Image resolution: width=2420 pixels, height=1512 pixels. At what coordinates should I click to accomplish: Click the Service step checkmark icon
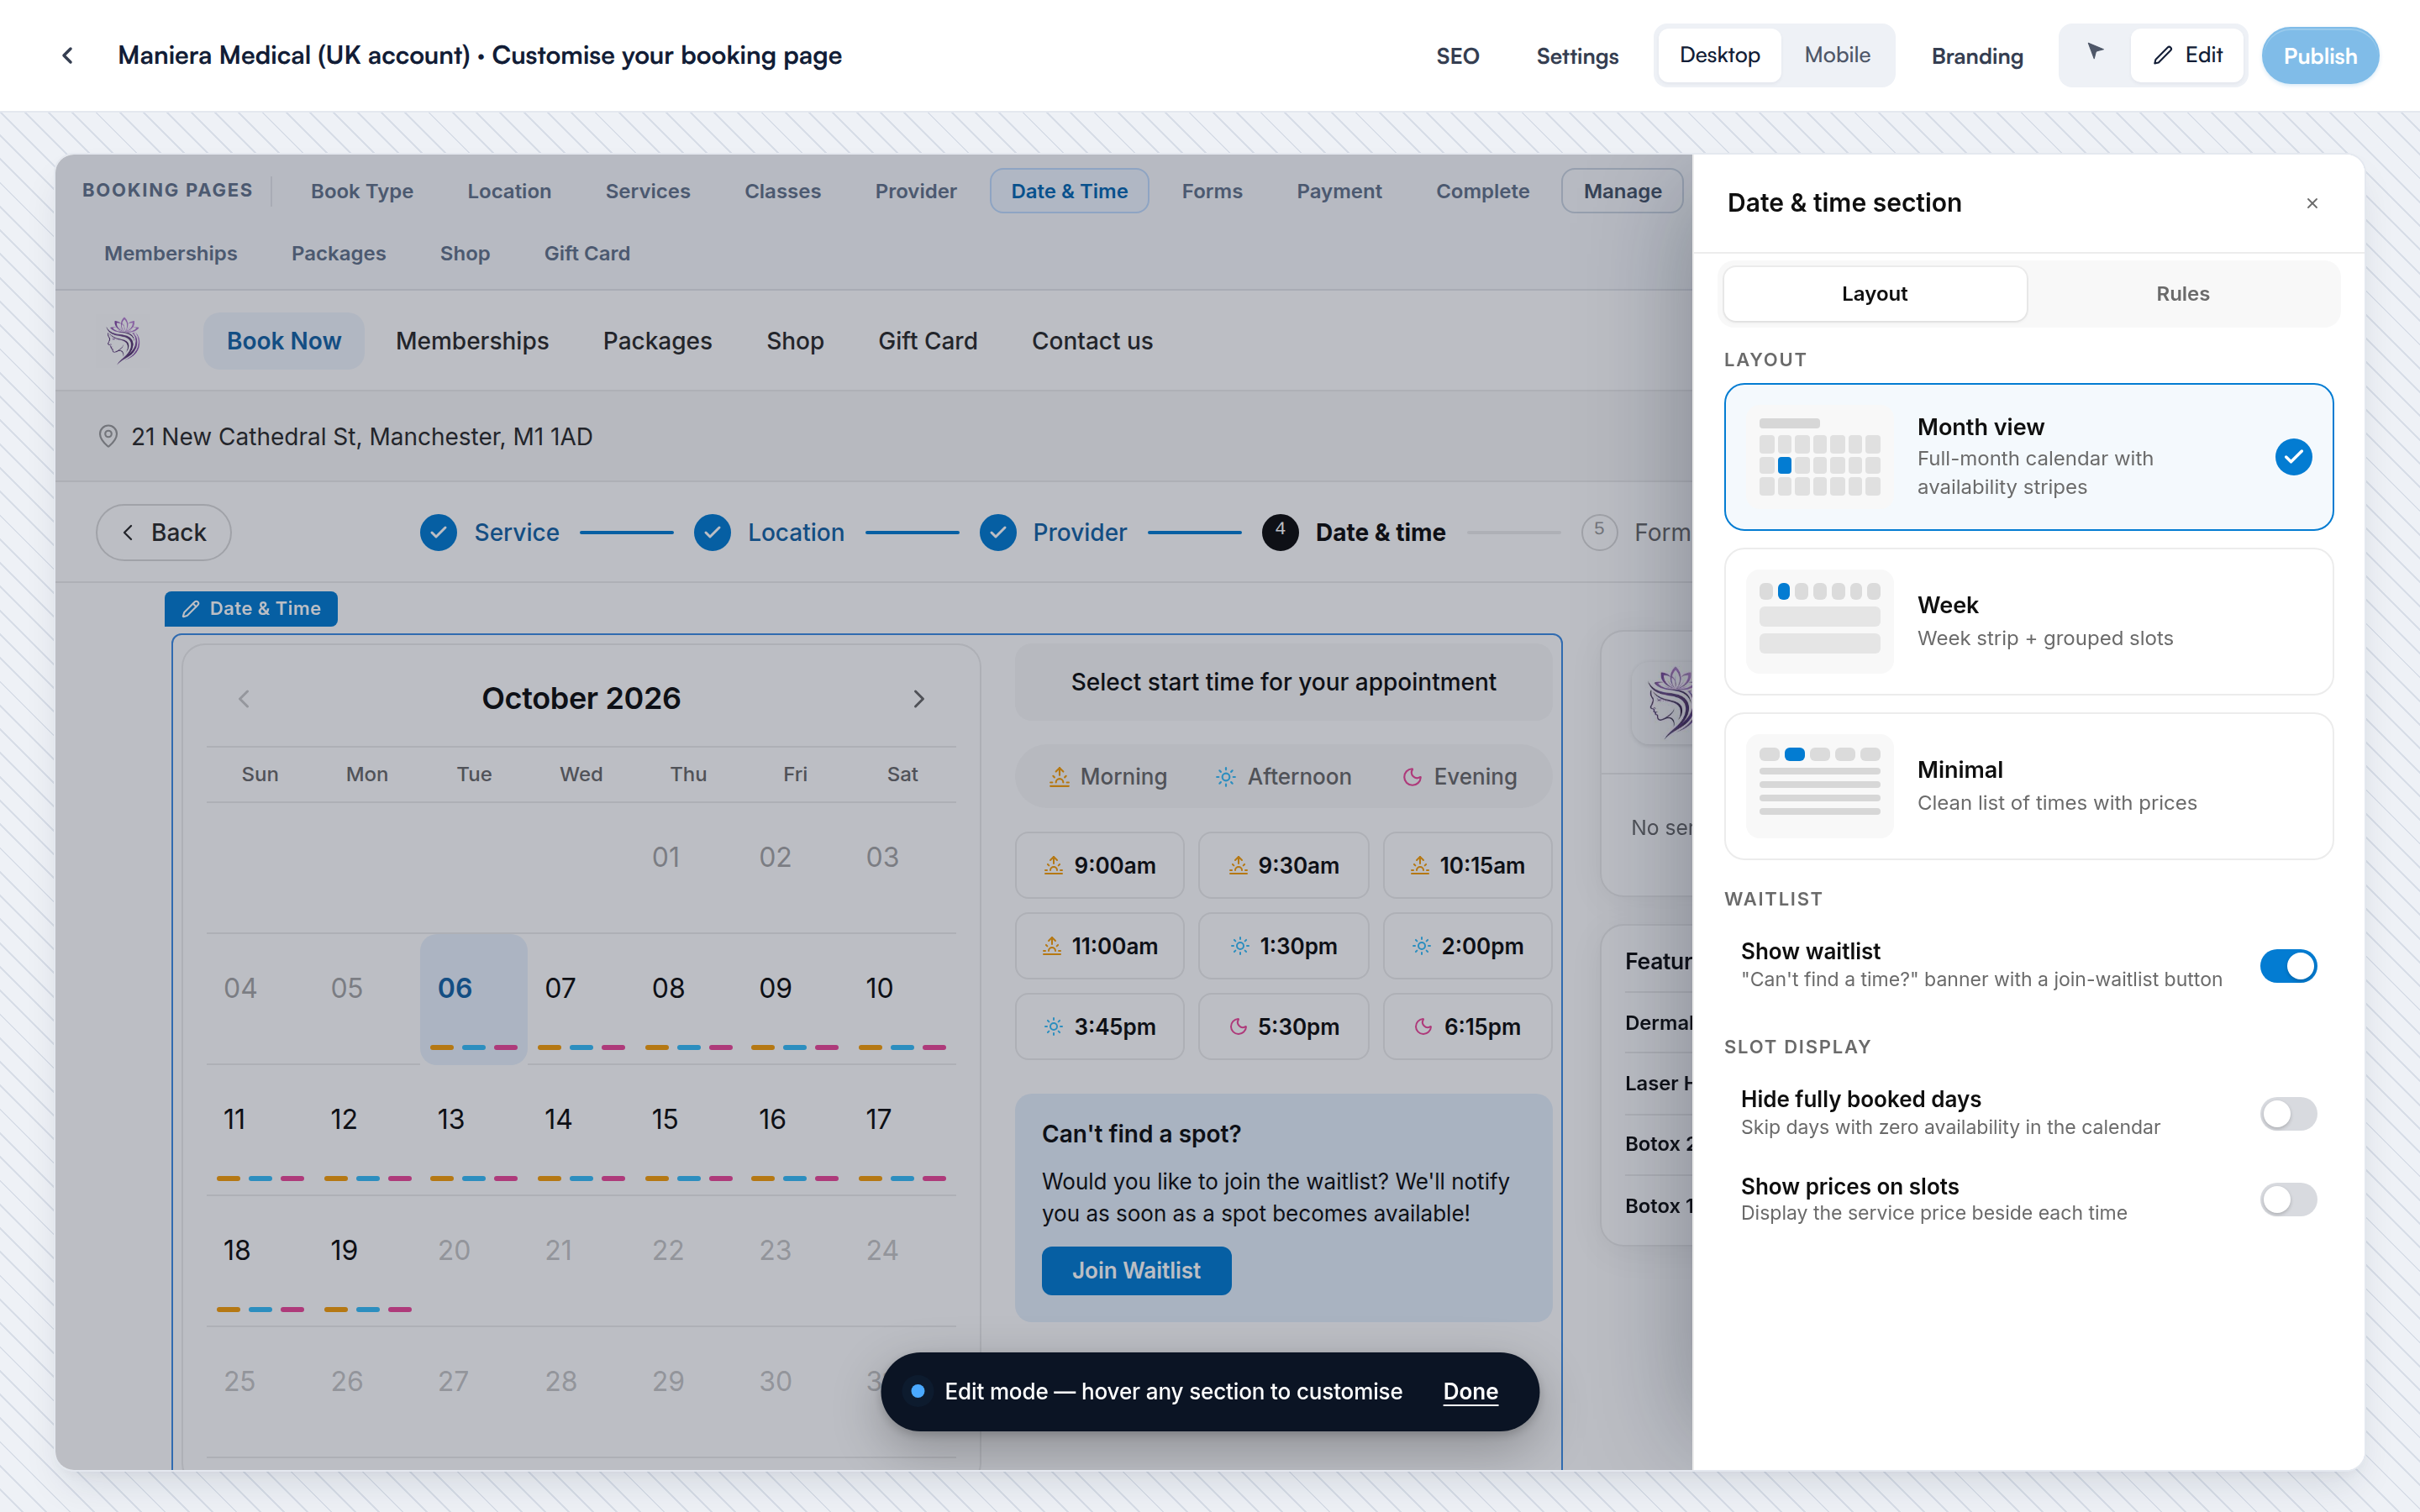coord(438,532)
